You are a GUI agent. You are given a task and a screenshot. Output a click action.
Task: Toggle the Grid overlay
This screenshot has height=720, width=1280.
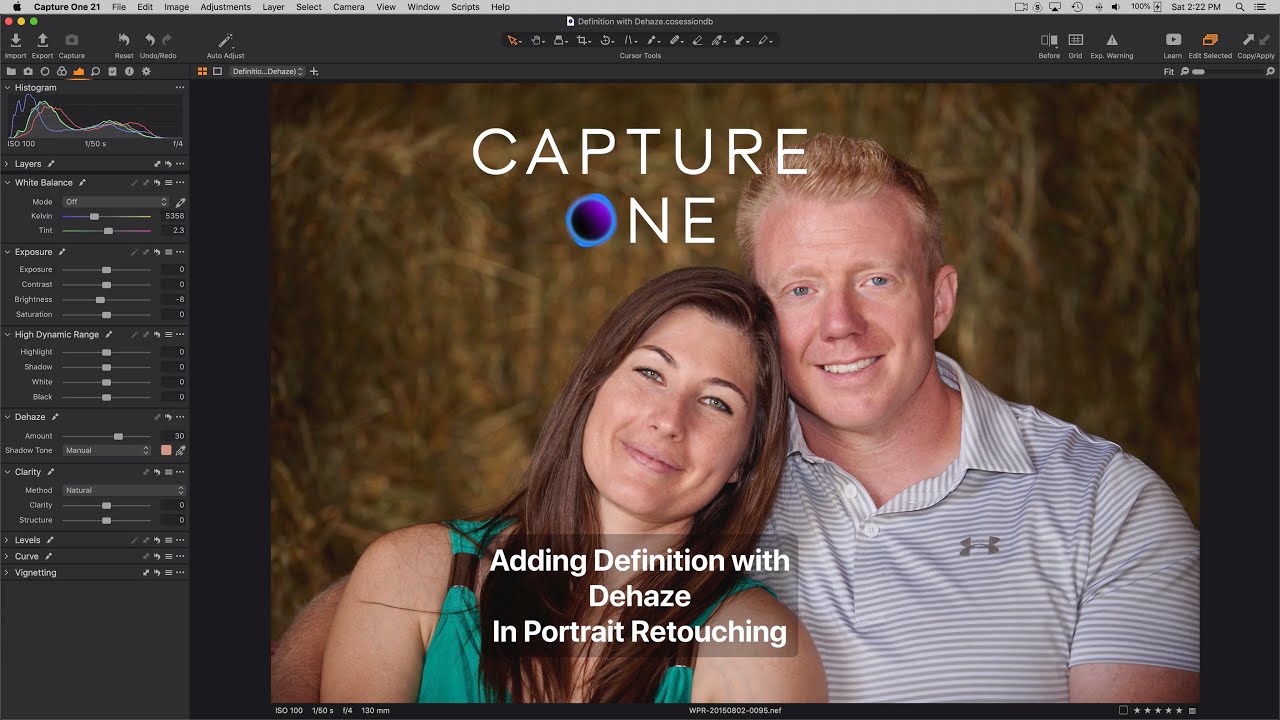(x=1075, y=40)
